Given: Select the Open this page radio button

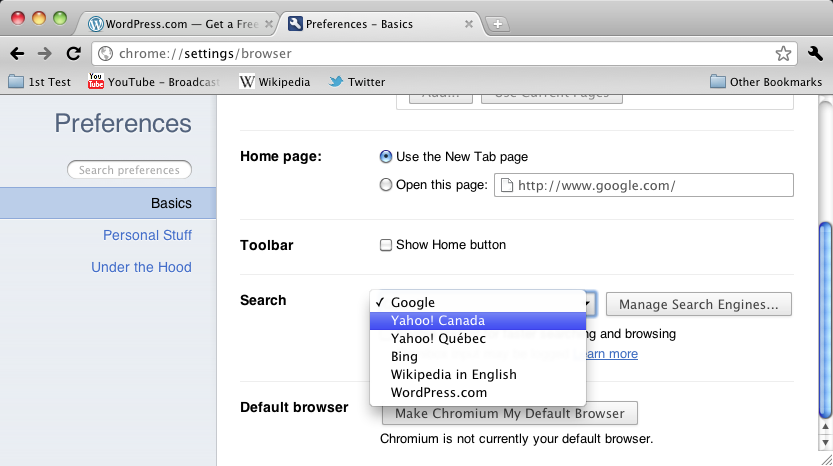Looking at the screenshot, I should pos(386,185).
